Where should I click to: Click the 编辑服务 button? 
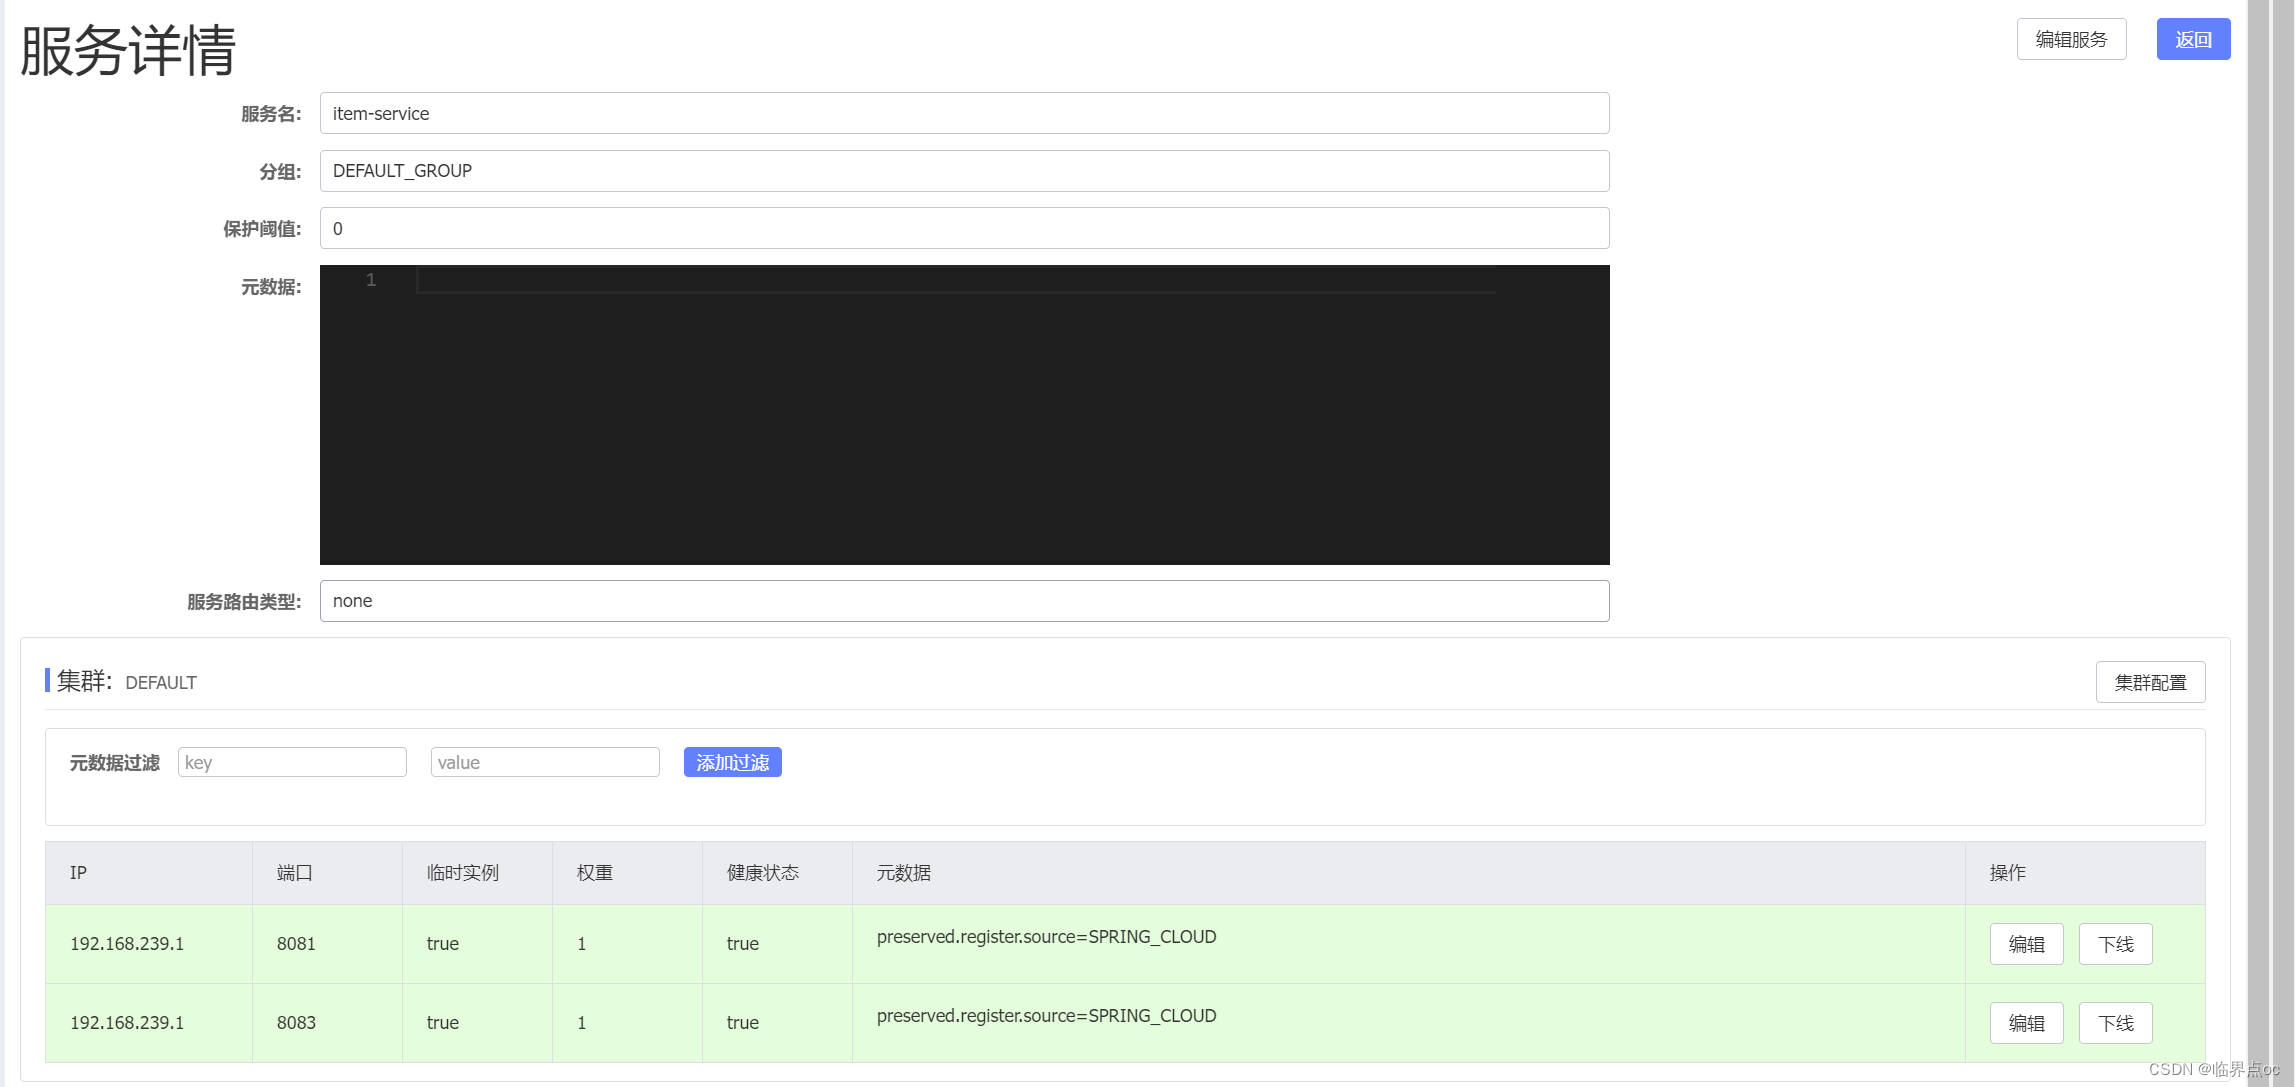pos(2071,39)
